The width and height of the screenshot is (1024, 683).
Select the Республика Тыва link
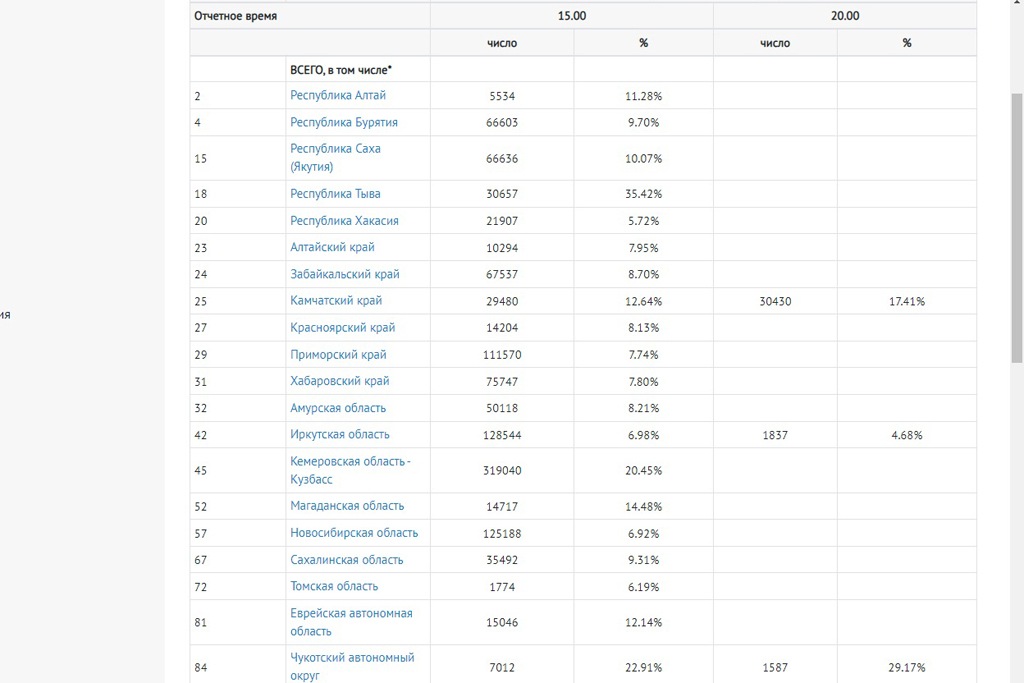[335, 194]
